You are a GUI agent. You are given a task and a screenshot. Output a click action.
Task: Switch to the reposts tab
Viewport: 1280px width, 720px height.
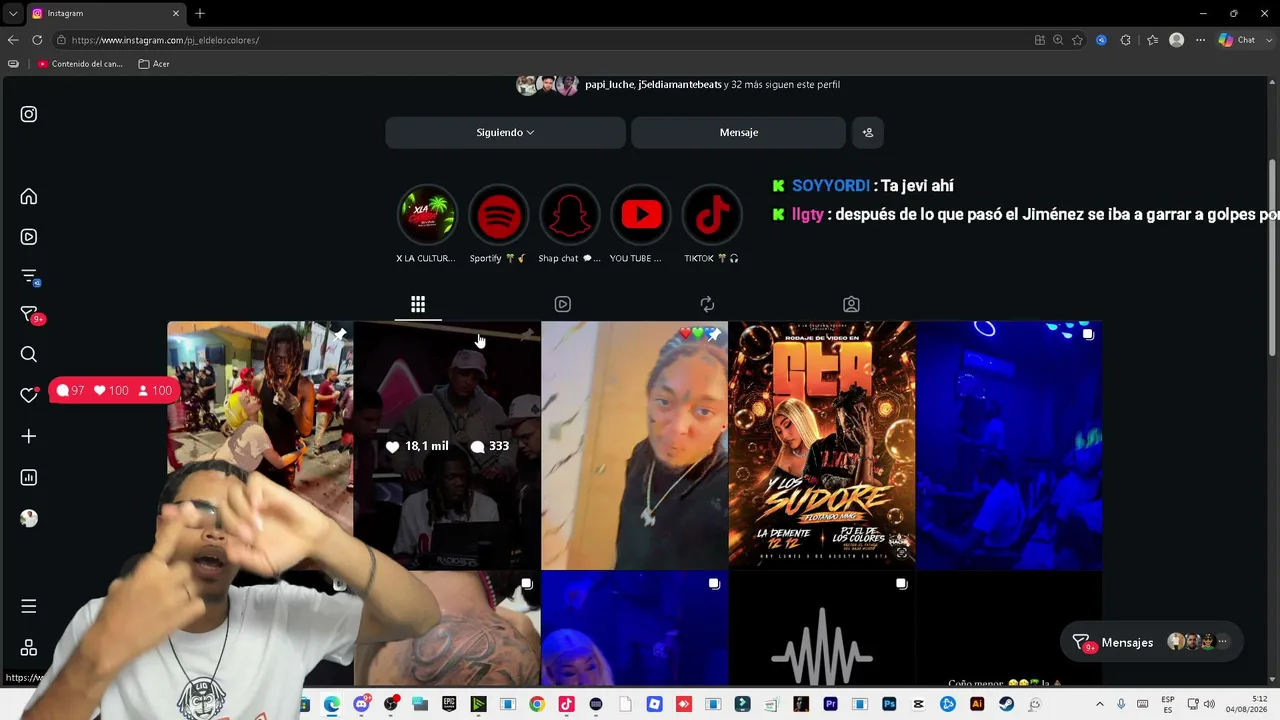pyautogui.click(x=707, y=304)
